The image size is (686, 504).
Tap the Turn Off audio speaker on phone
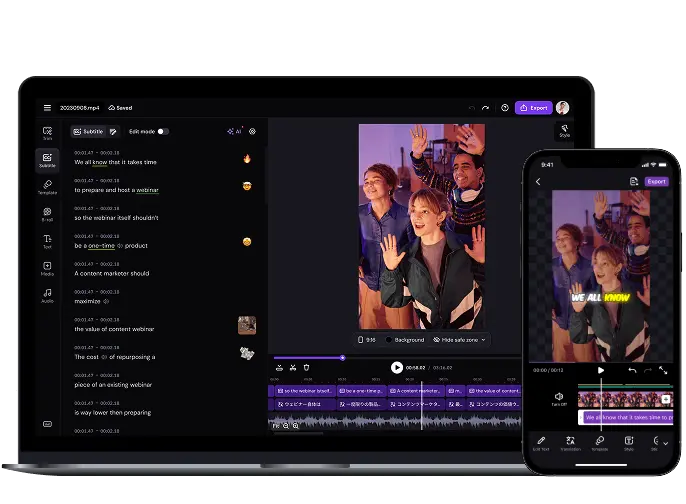tap(559, 399)
